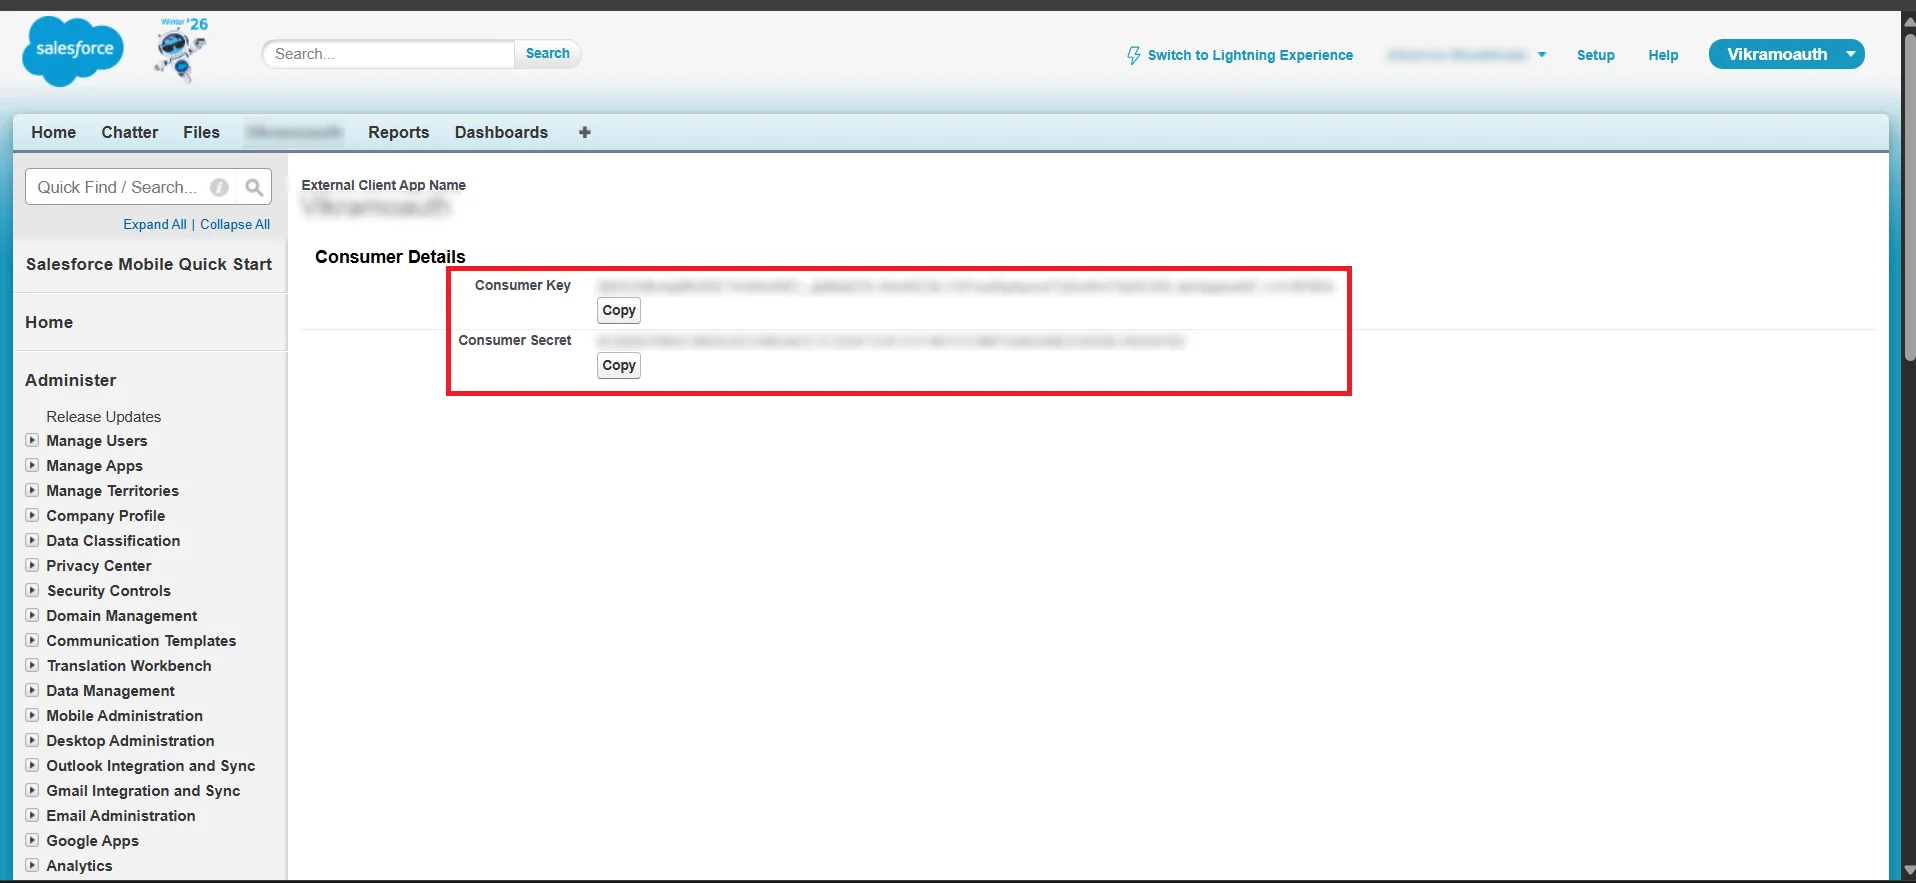Expand the Data Classification node

pyautogui.click(x=32, y=540)
